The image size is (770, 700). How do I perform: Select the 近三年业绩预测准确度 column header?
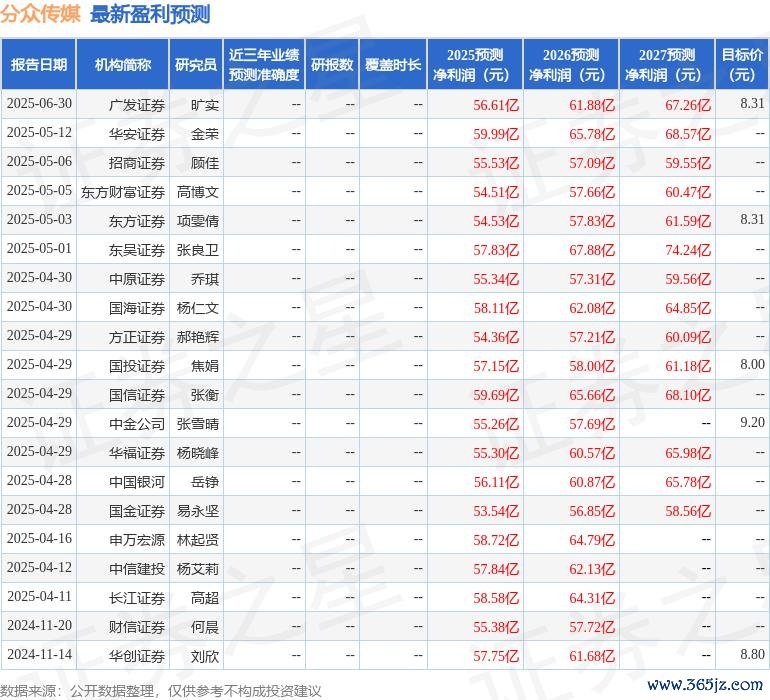264,64
